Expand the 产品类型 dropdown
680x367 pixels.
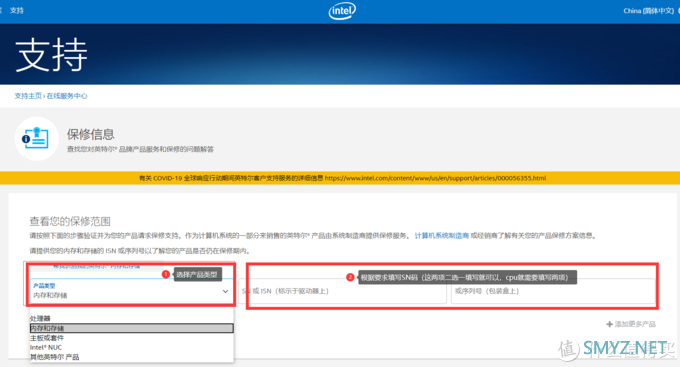(x=132, y=291)
